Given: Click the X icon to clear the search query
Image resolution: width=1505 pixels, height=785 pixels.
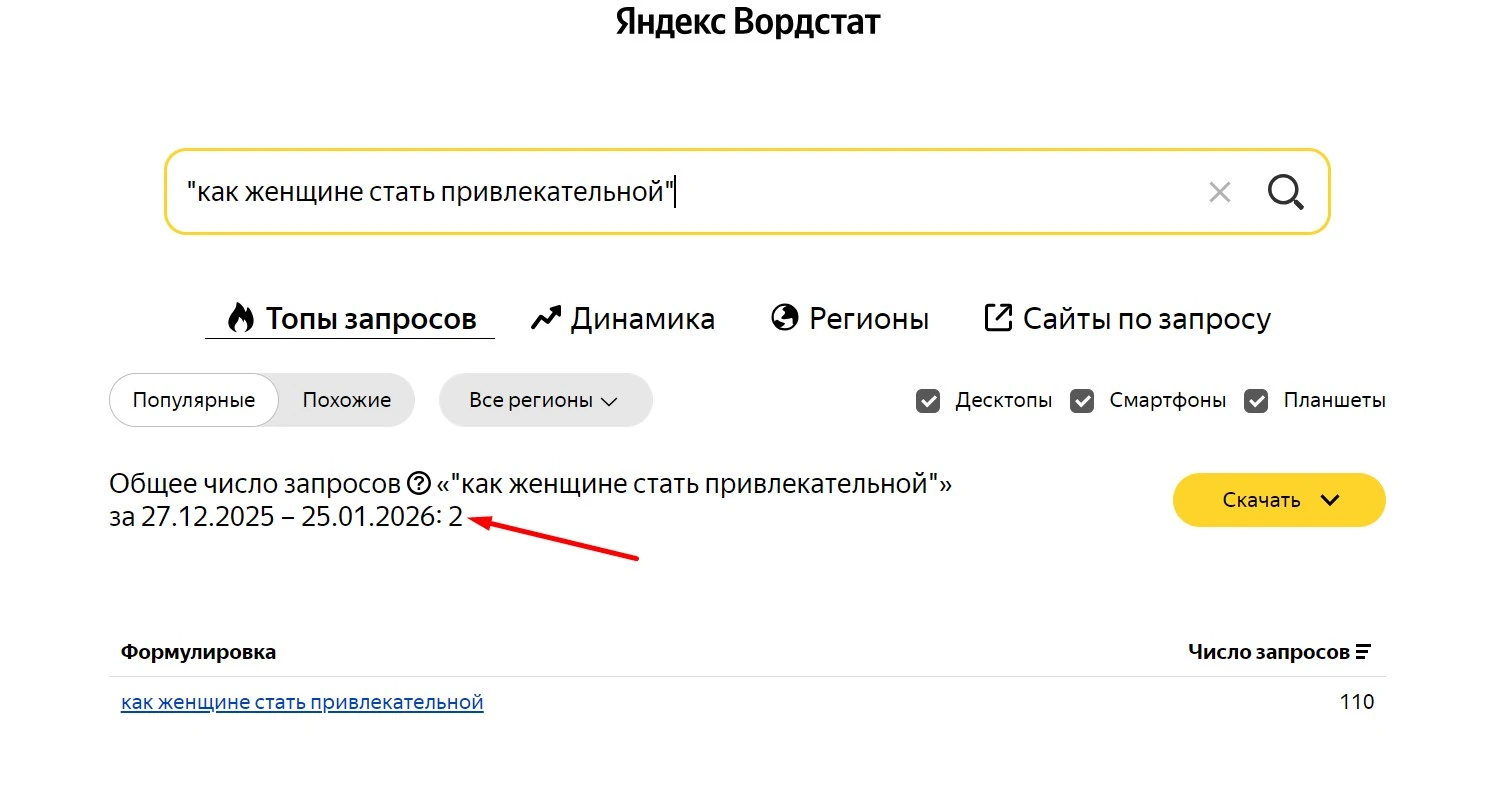Looking at the screenshot, I should [x=1220, y=192].
